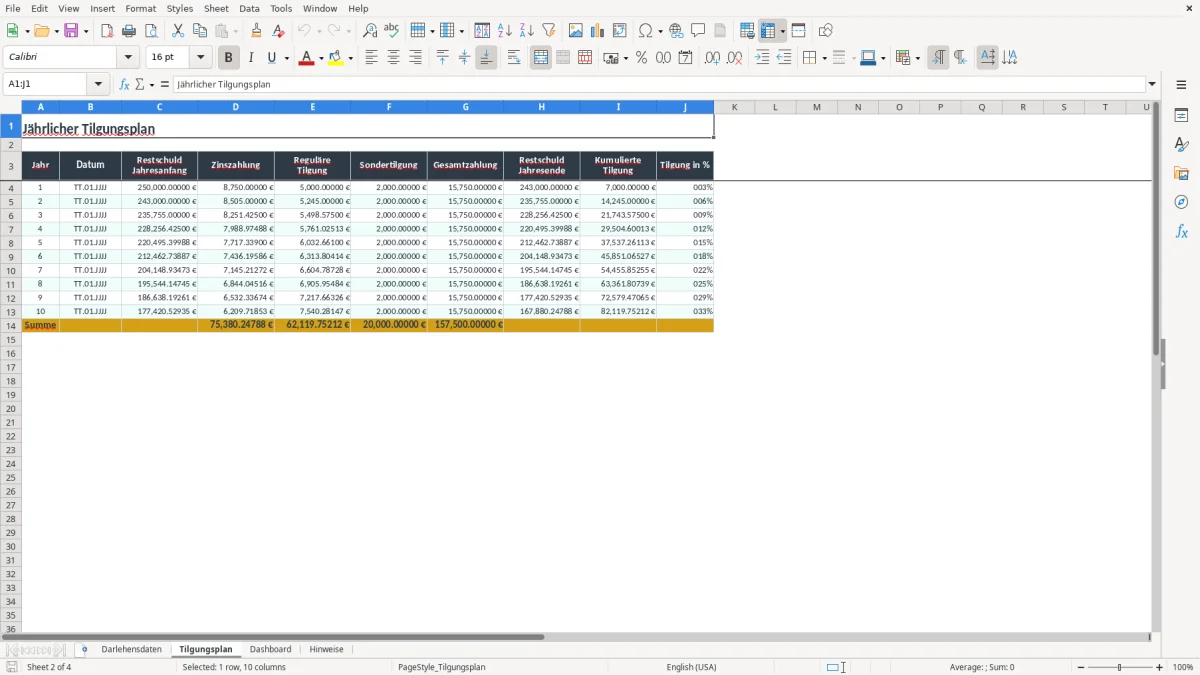This screenshot has height=675, width=1200.
Task: Format as percent
Action: (x=642, y=58)
